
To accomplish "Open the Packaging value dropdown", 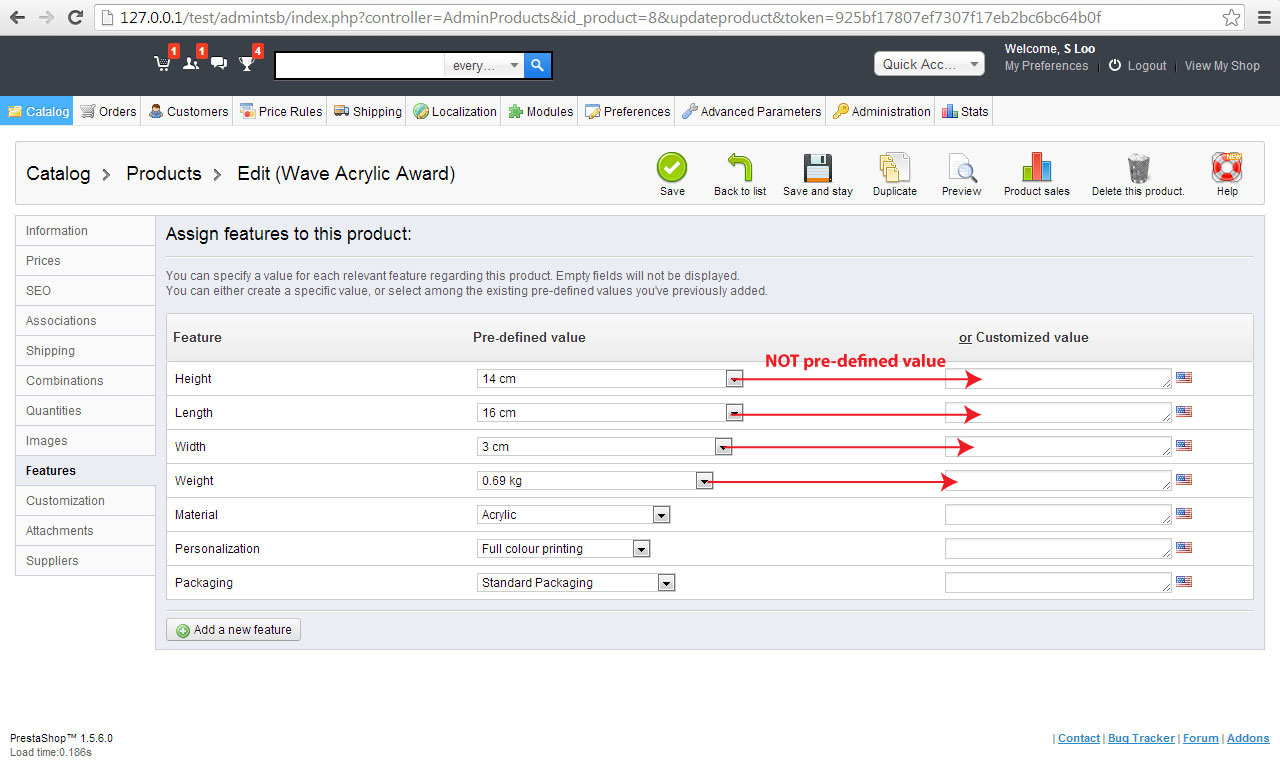I will coord(577,583).
